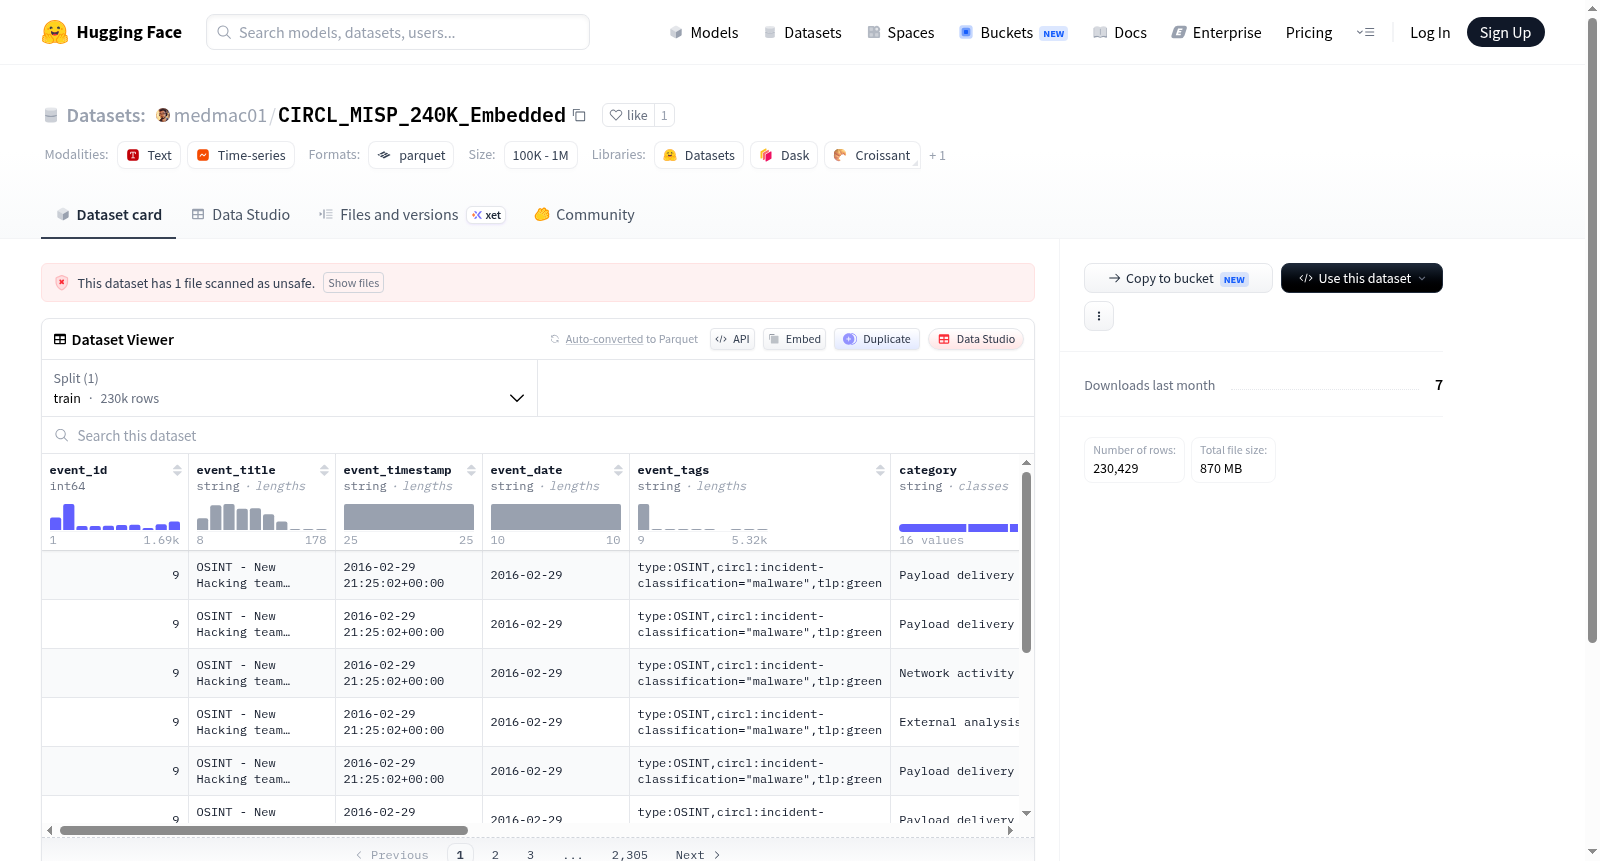Click the Embed button in Dataset Viewer

pos(795,339)
